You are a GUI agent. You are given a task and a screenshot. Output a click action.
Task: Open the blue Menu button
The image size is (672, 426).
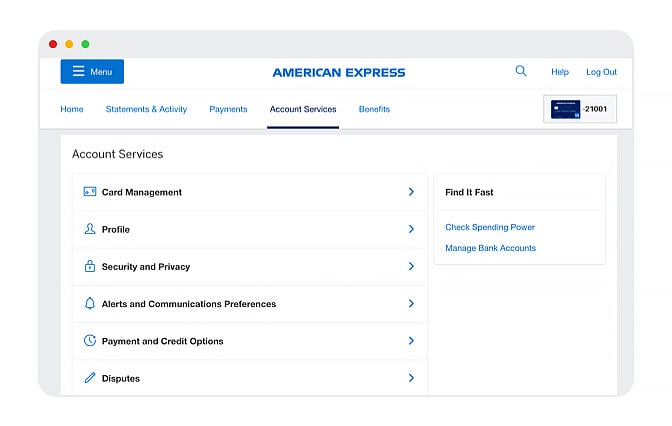(92, 72)
